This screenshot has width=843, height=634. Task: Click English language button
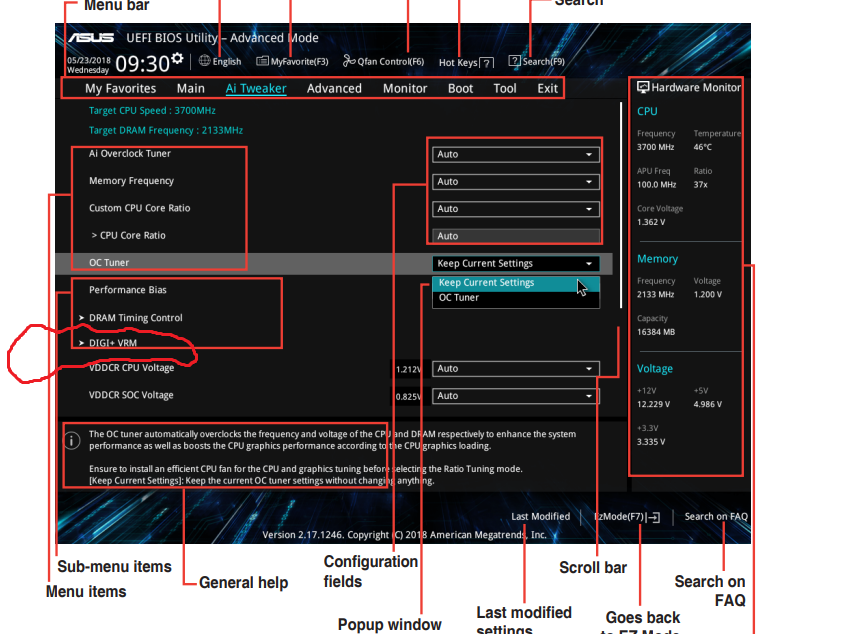tap(220, 61)
